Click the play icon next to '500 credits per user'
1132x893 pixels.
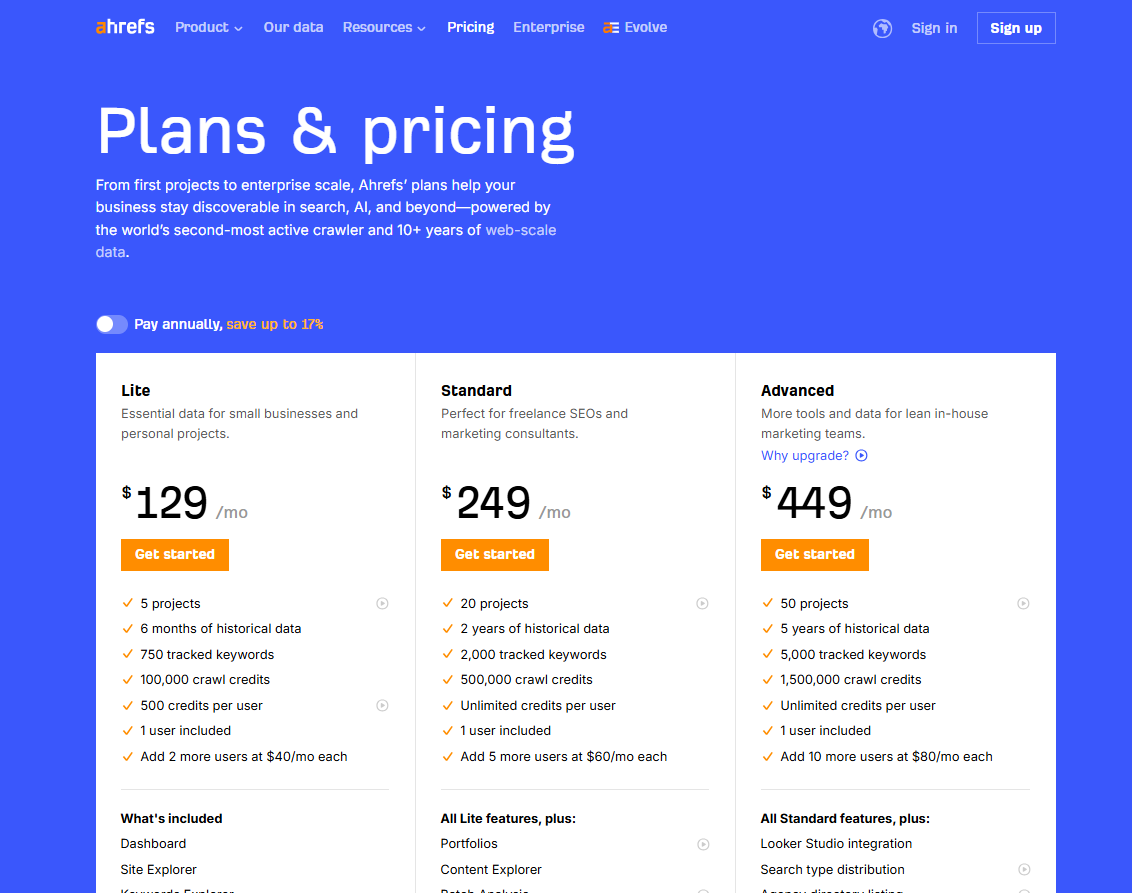[x=382, y=705]
